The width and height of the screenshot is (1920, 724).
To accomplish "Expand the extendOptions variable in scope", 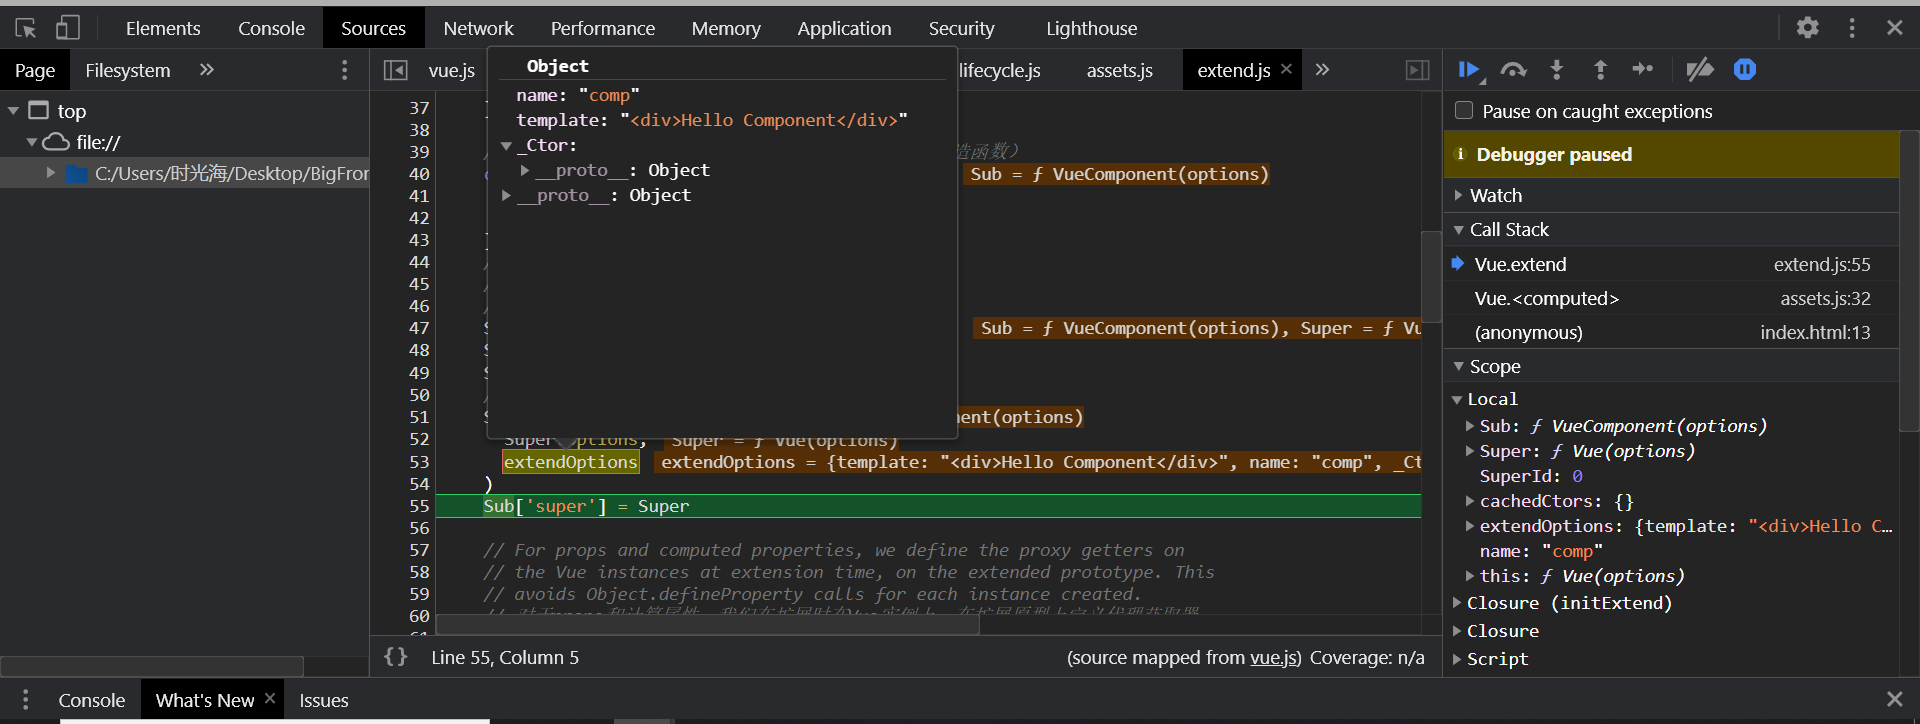I will [x=1470, y=526].
